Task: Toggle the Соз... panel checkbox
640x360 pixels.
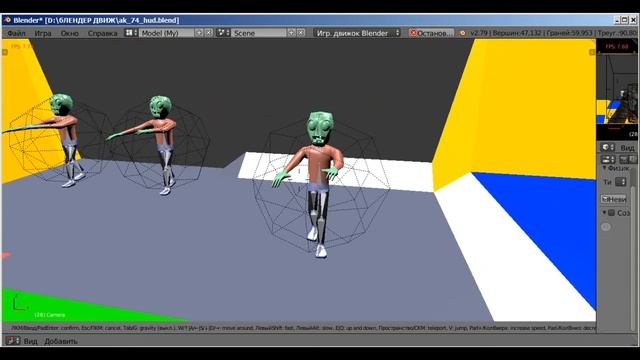Action: [611, 213]
